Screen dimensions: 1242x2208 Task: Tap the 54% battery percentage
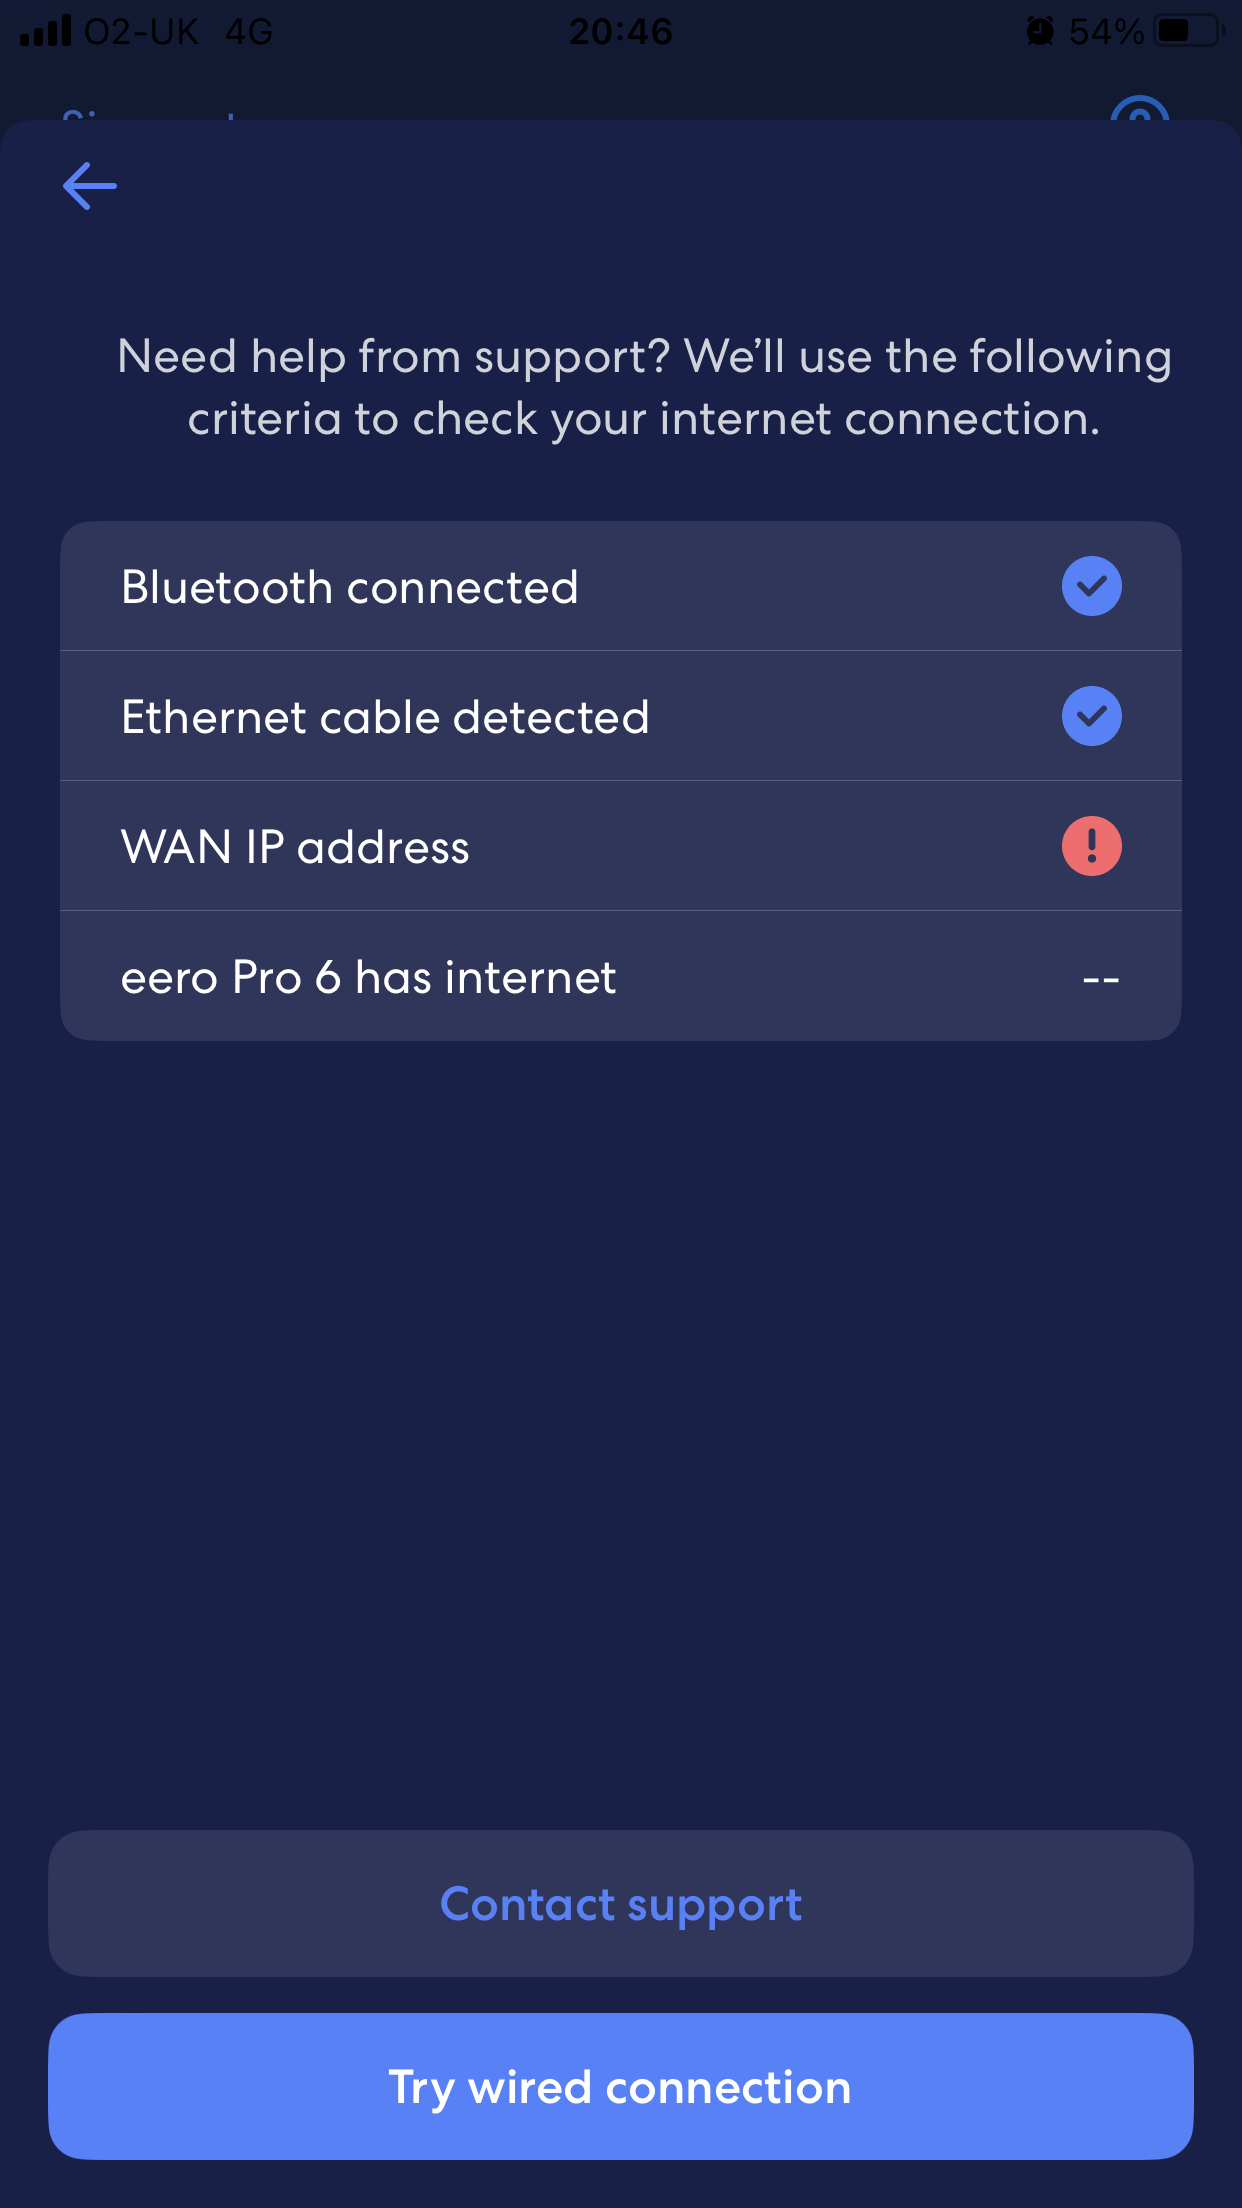(x=1106, y=32)
